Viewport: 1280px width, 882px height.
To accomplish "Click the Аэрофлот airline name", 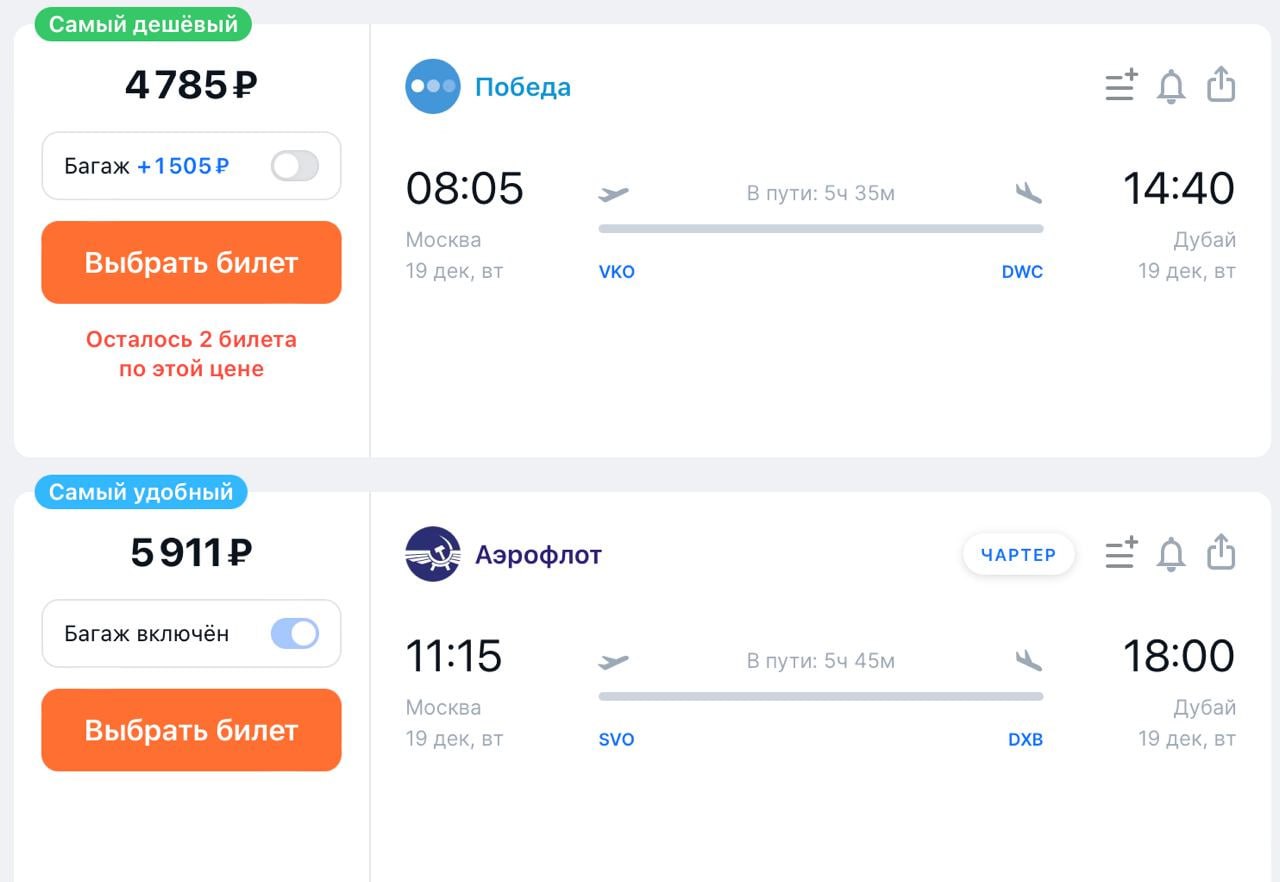I will click(538, 555).
